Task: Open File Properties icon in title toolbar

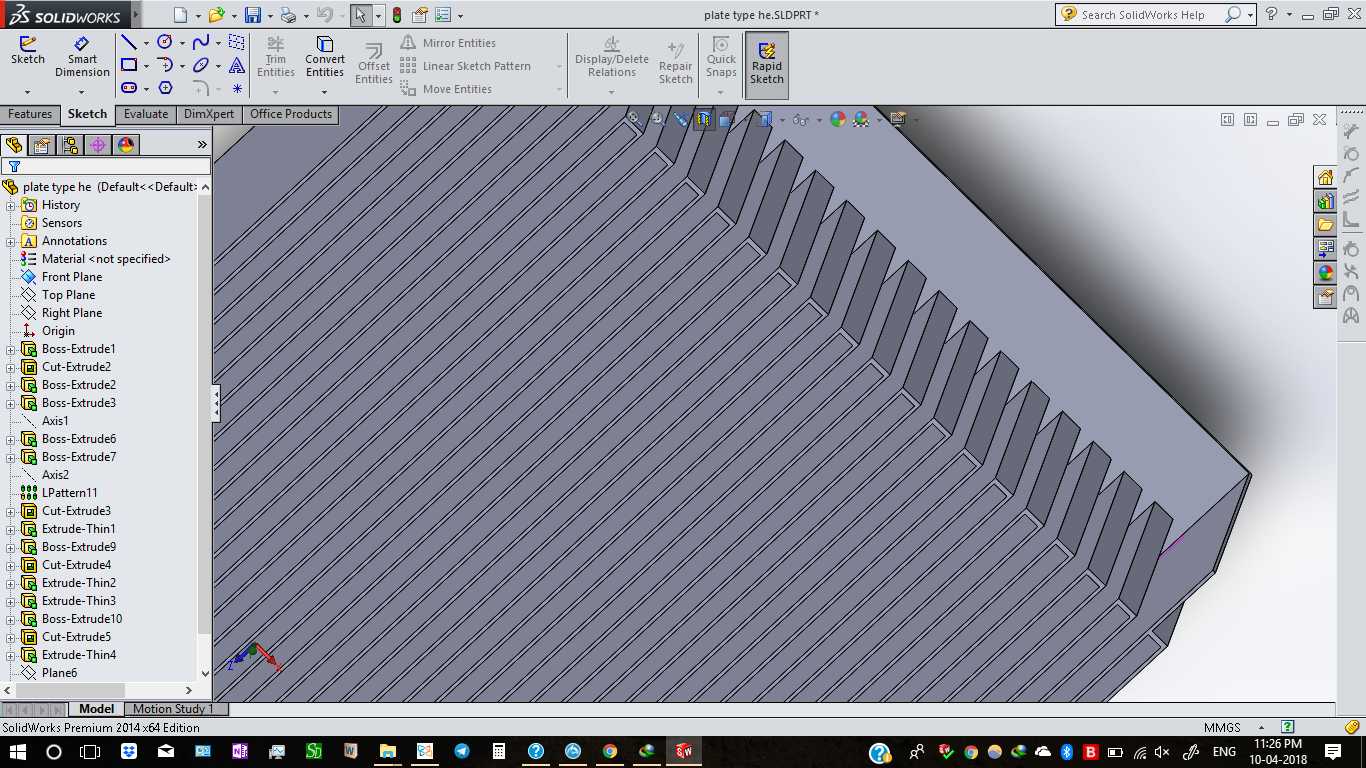Action: pos(420,15)
